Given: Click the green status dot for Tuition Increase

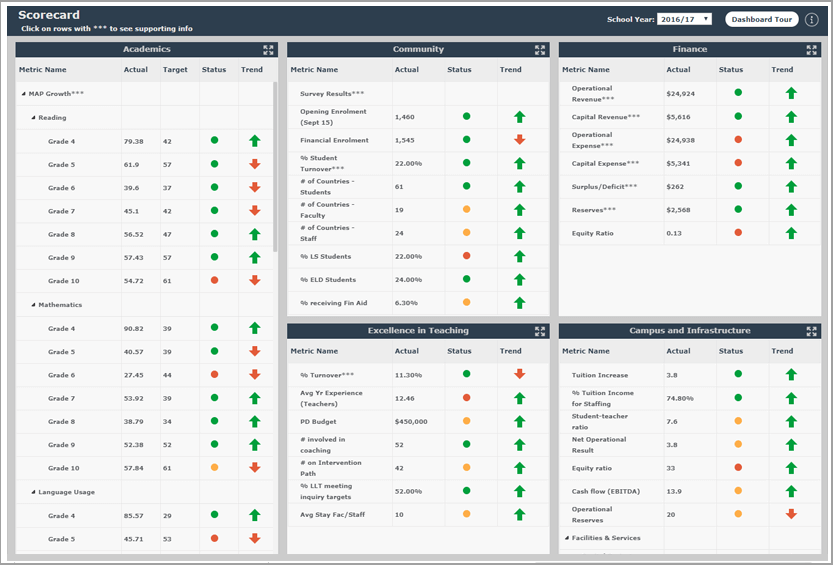Looking at the screenshot, I should pyautogui.click(x=738, y=374).
